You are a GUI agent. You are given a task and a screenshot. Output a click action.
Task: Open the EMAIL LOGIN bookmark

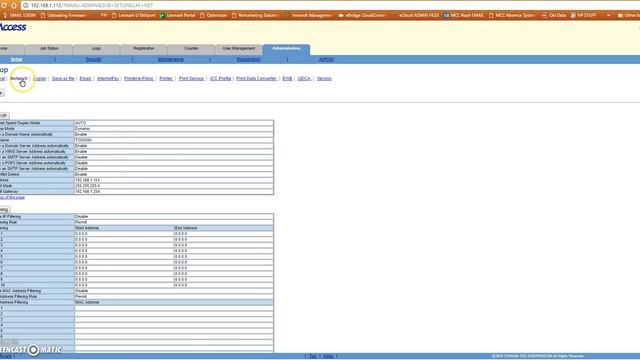(20, 15)
